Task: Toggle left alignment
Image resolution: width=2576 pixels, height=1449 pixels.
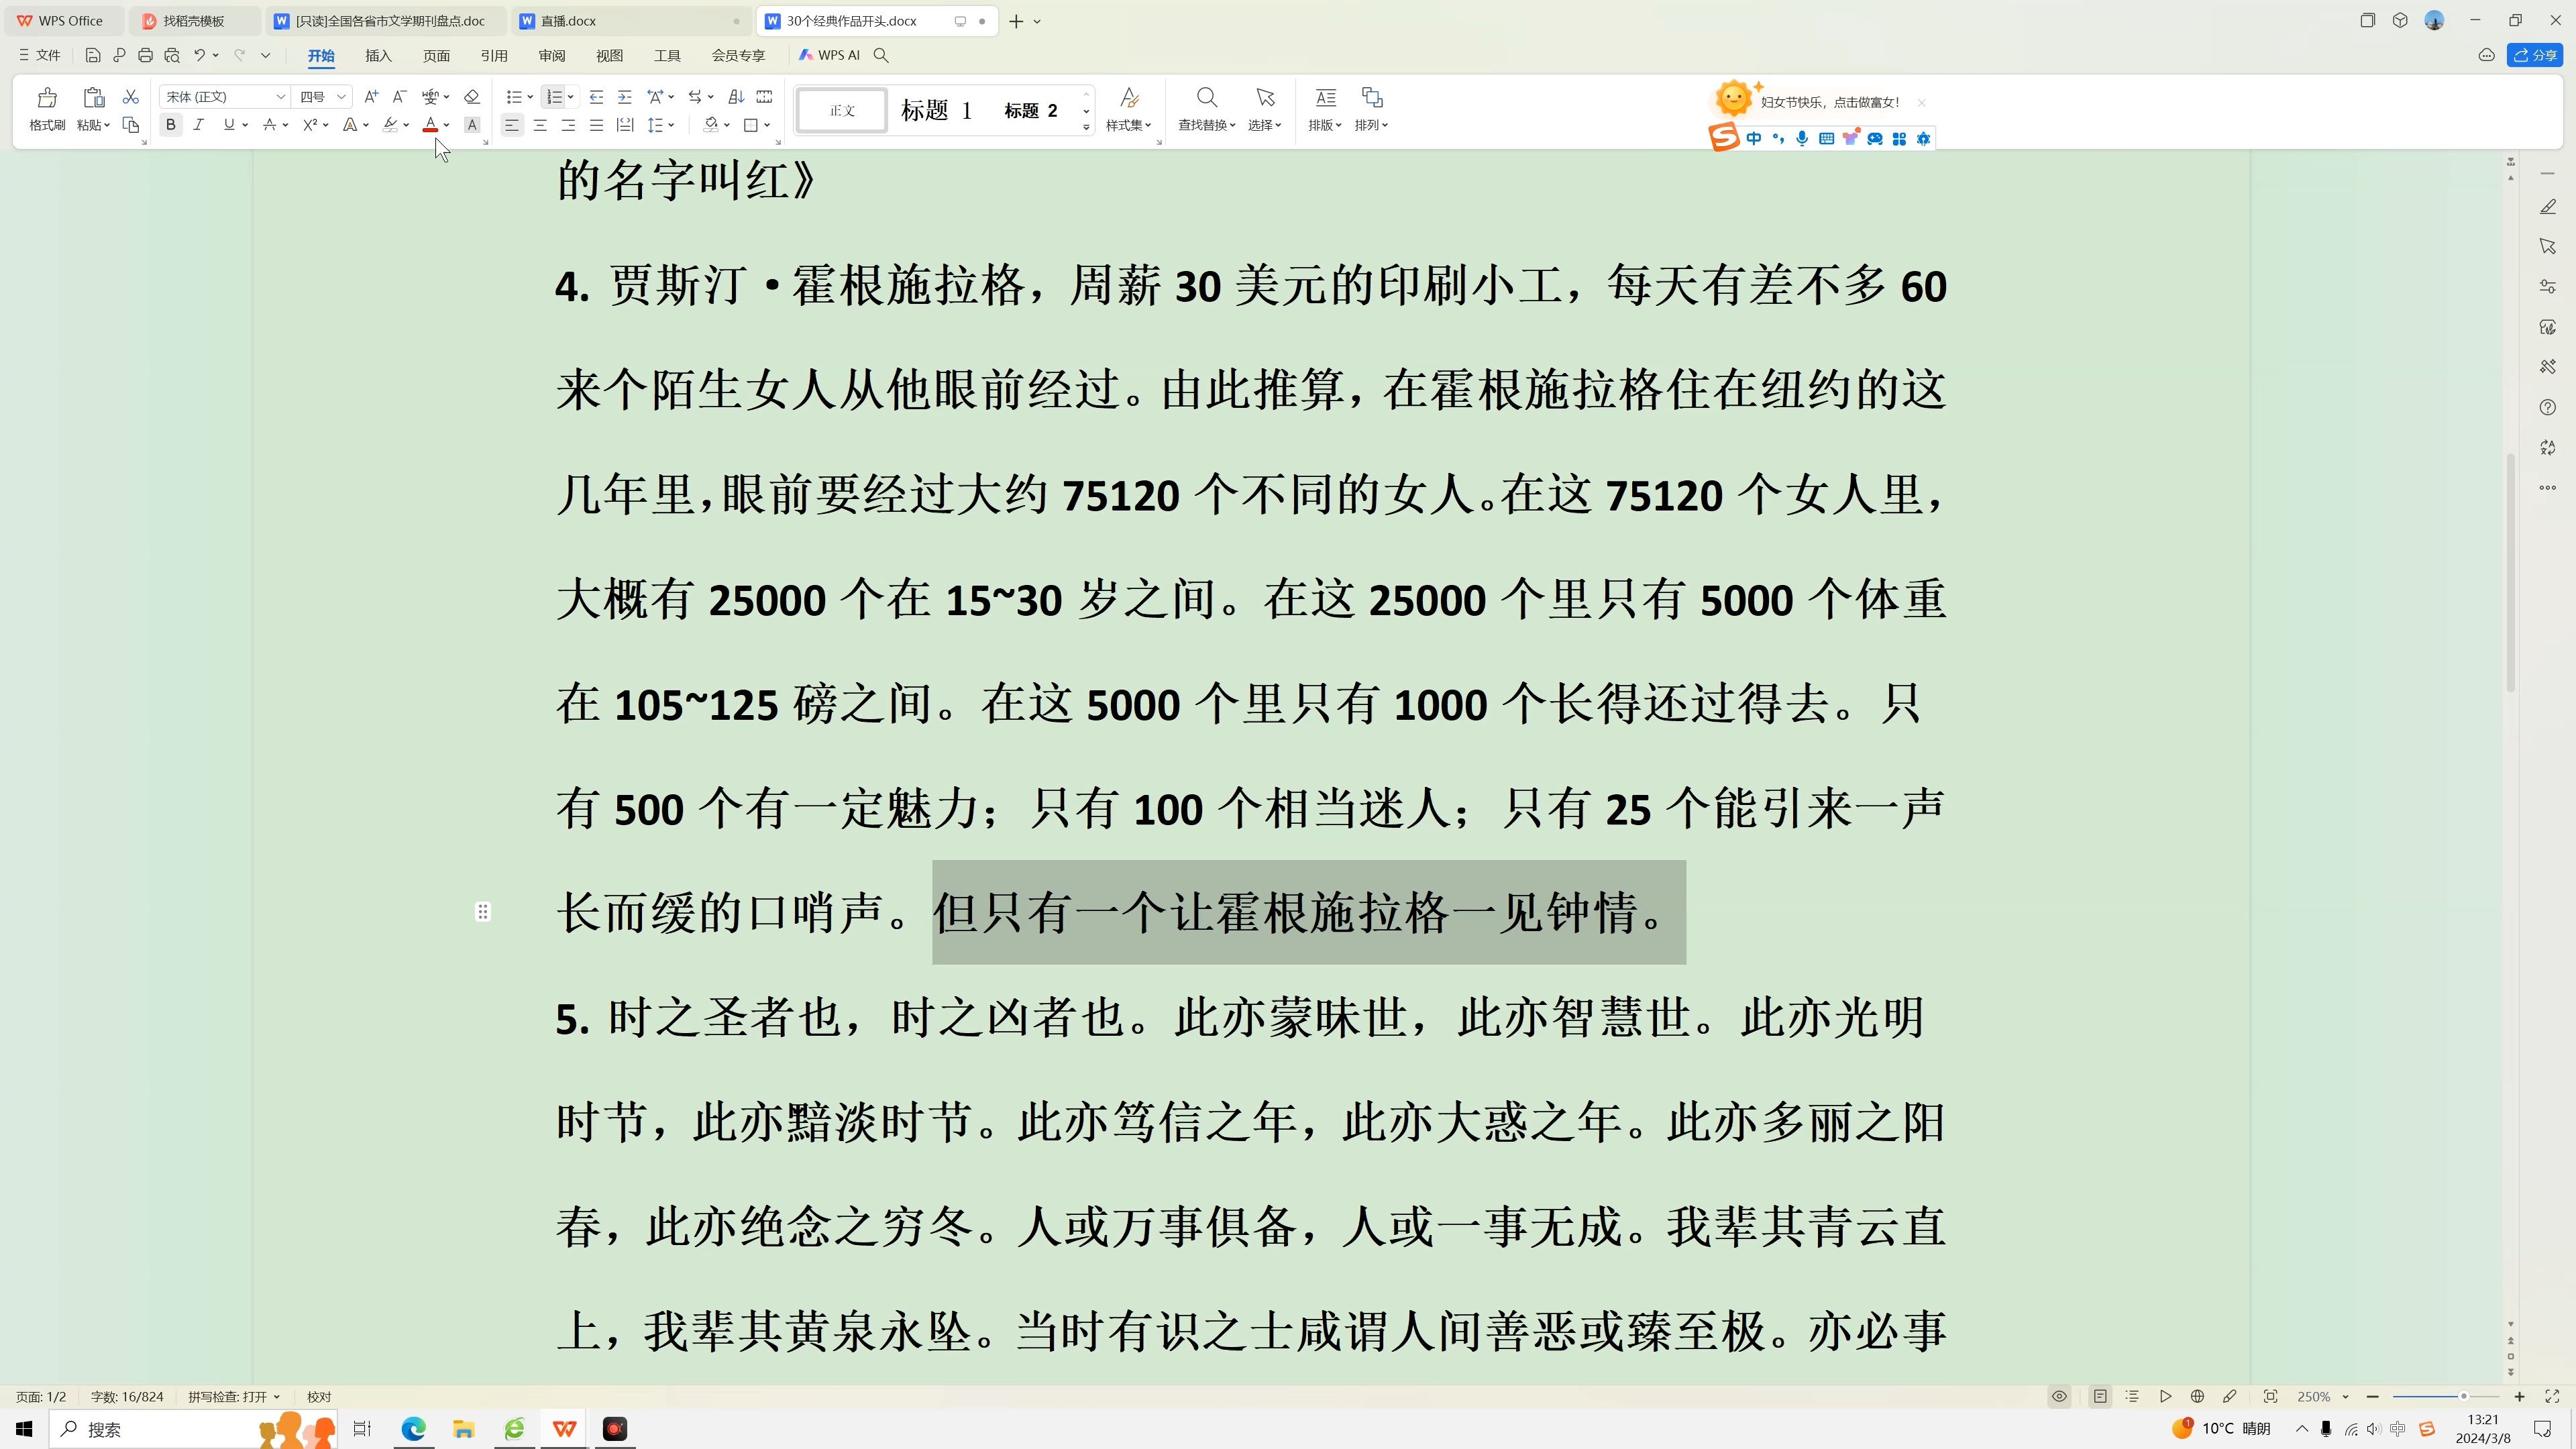Action: [x=511, y=125]
